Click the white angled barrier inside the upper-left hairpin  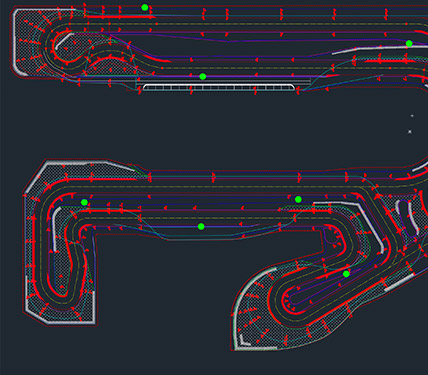coord(63,40)
